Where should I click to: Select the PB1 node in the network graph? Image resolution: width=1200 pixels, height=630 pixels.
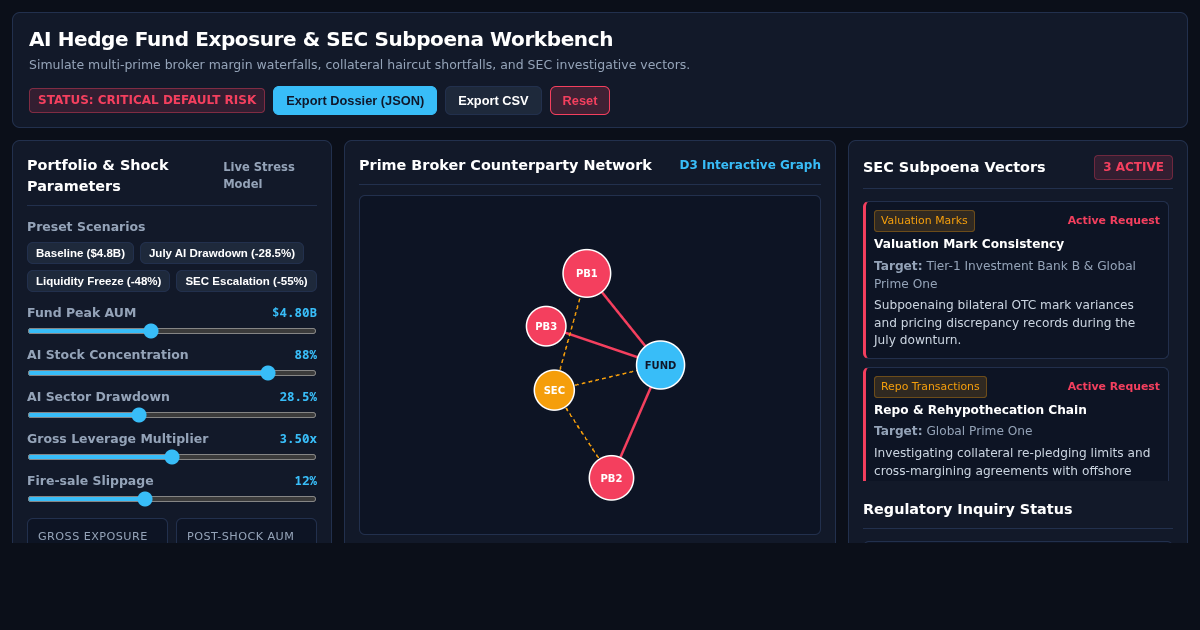(587, 273)
